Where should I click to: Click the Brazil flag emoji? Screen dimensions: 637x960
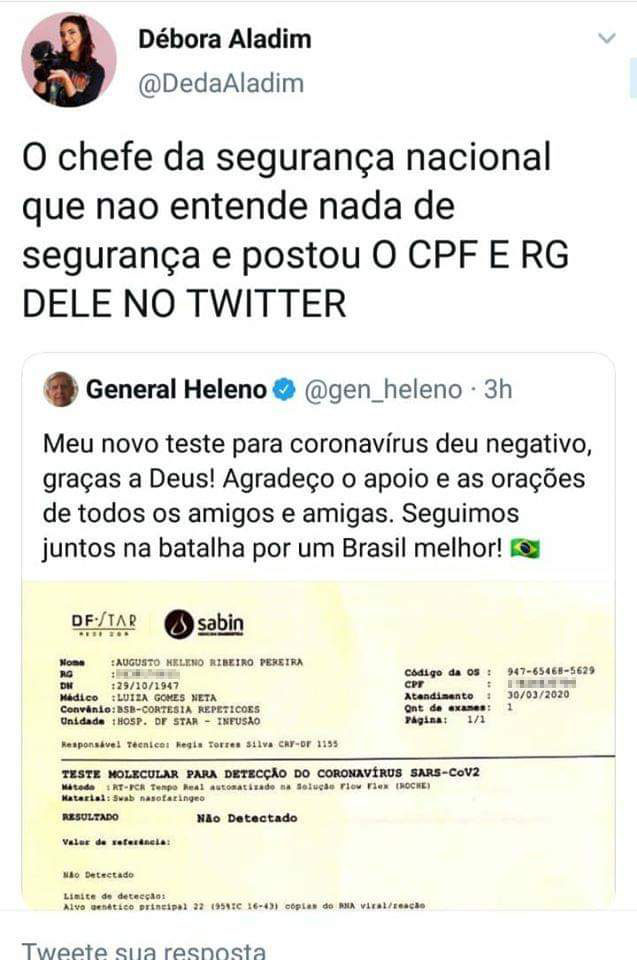[526, 548]
